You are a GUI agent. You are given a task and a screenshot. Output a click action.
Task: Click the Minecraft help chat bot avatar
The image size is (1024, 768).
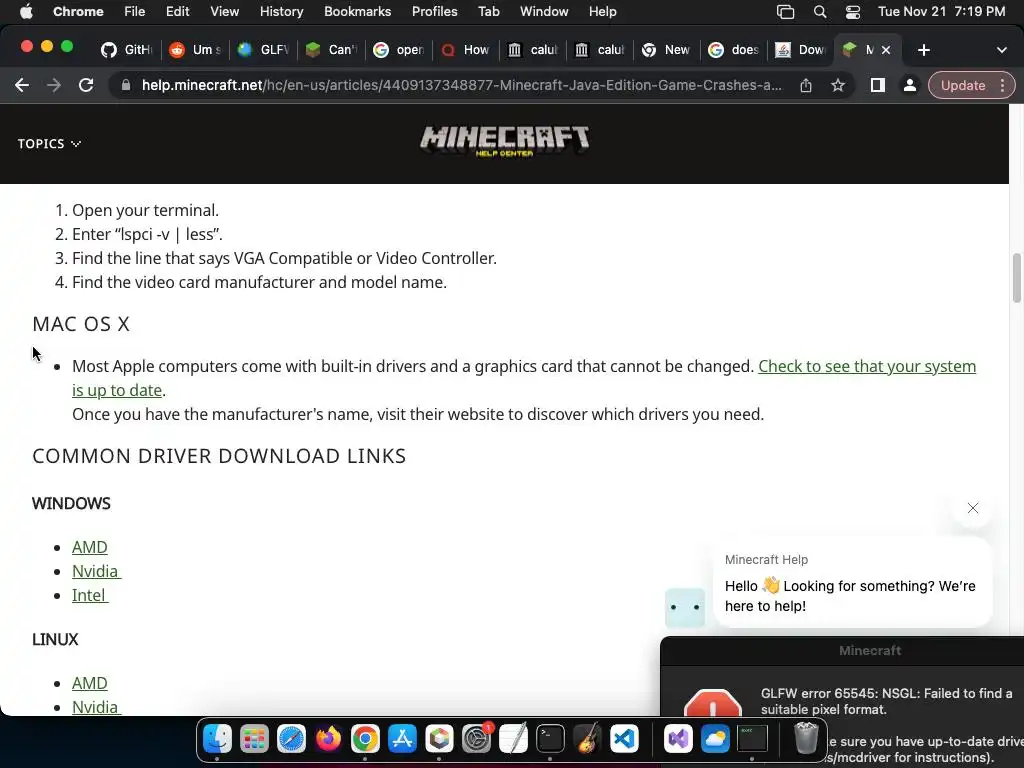(x=685, y=607)
